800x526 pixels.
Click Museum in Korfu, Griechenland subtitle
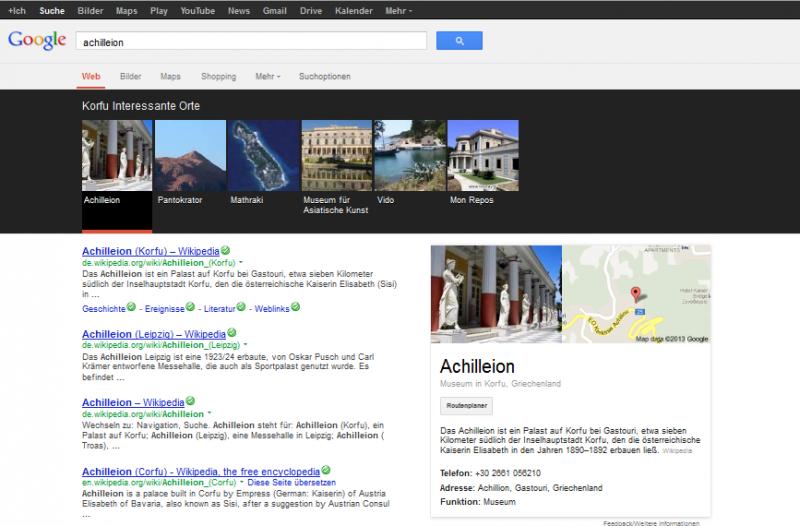tap(500, 384)
